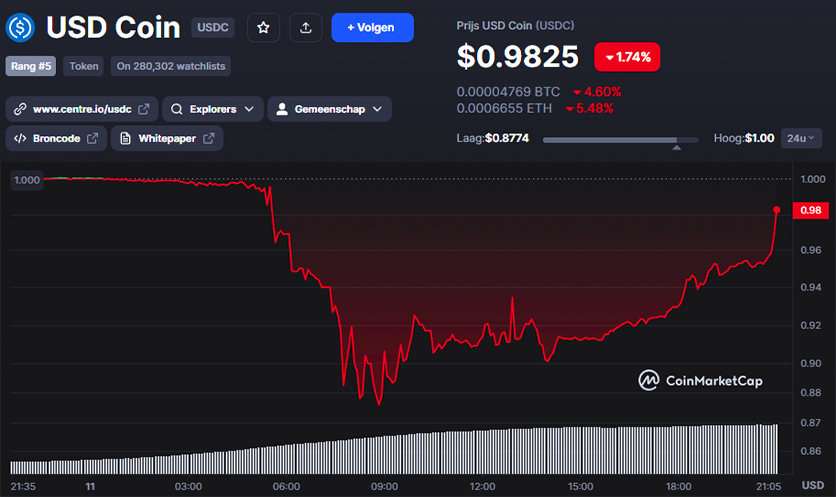Image resolution: width=836 pixels, height=497 pixels.
Task: Click the USDC ticker badge
Action: [213, 27]
